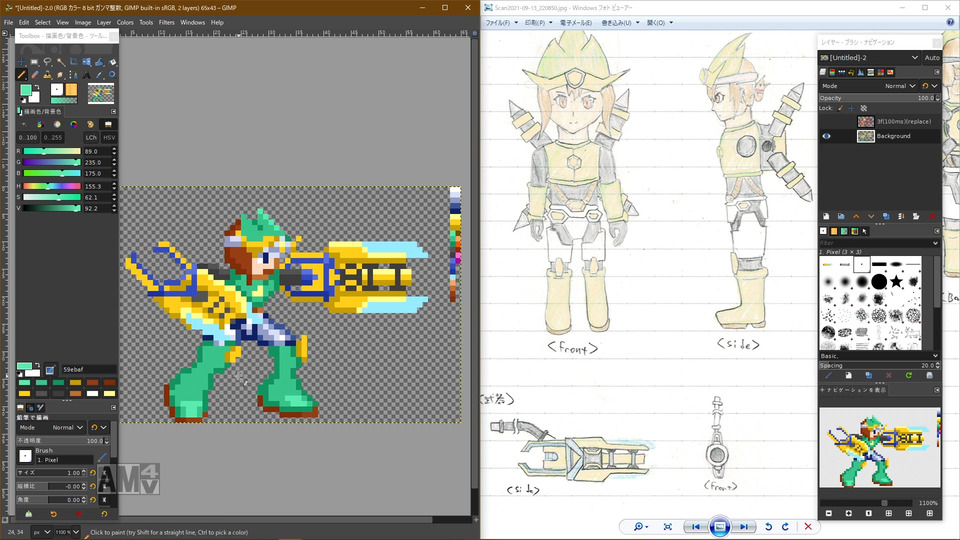This screenshot has height=540, width=960.
Task: Click the LCh color model button
Action: [x=91, y=137]
